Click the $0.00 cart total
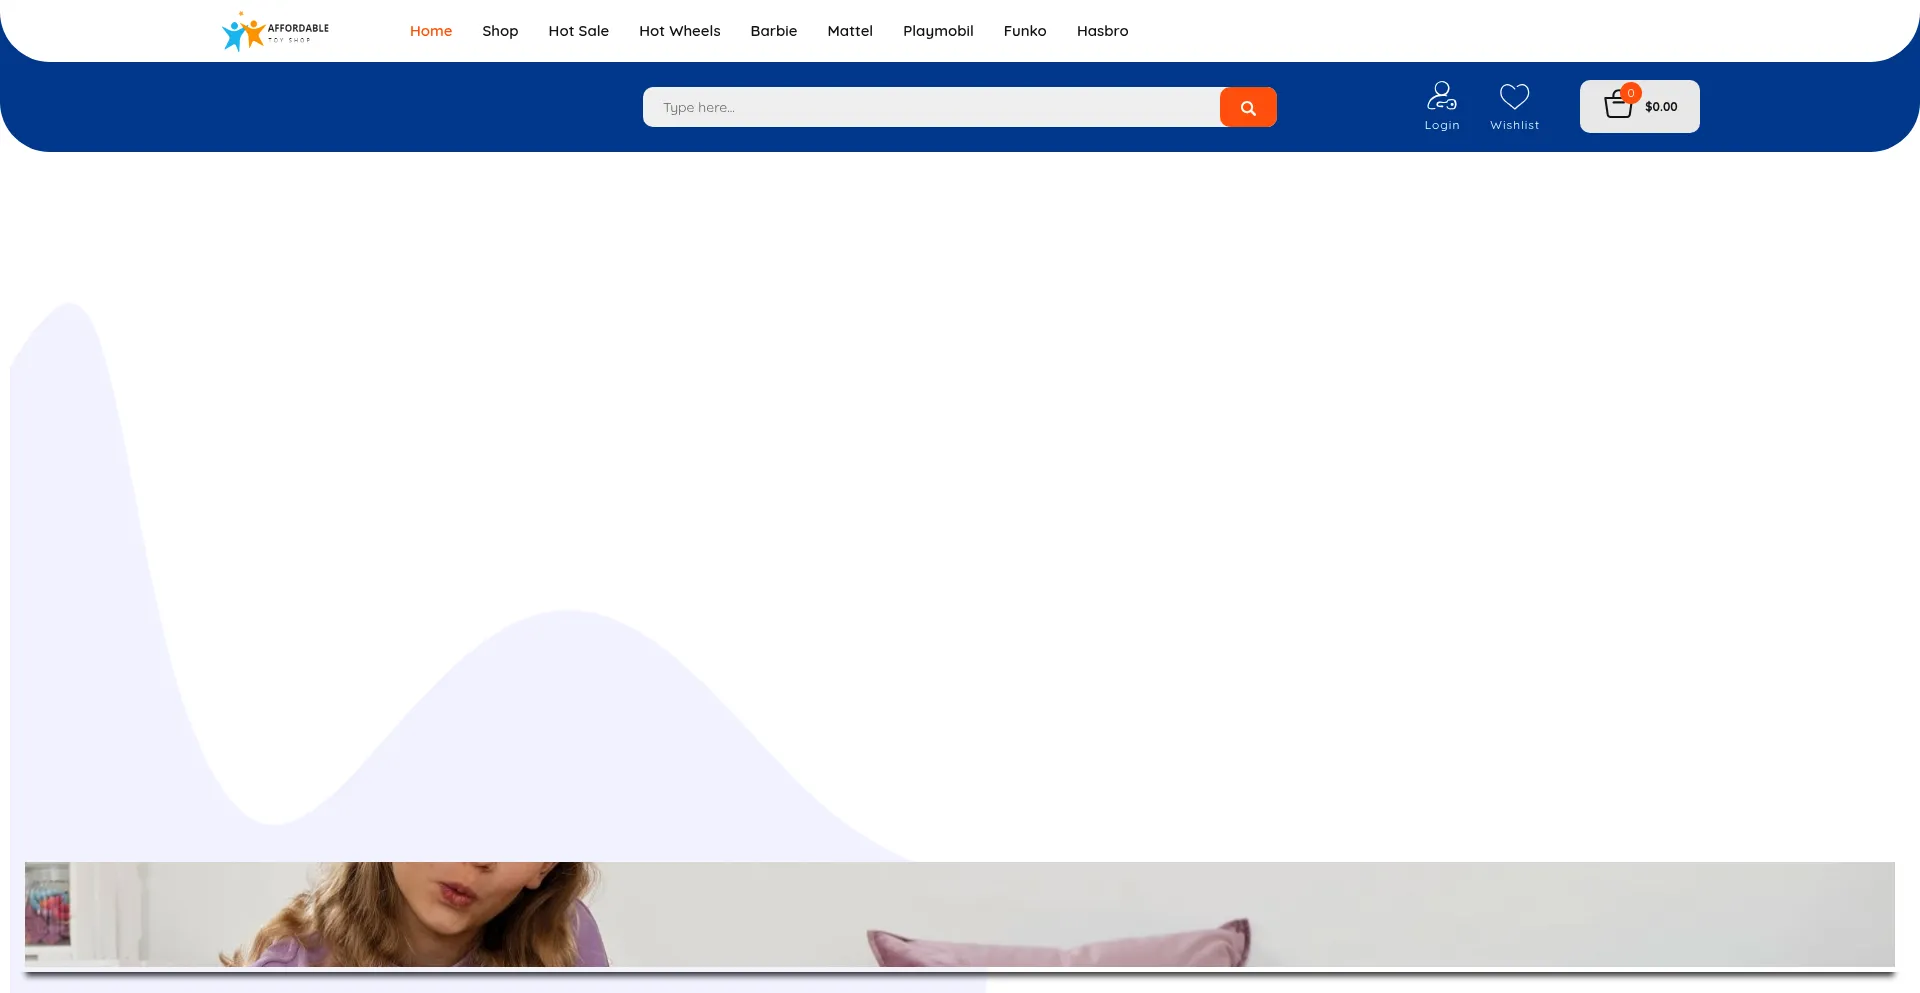1920x993 pixels. coord(1661,107)
